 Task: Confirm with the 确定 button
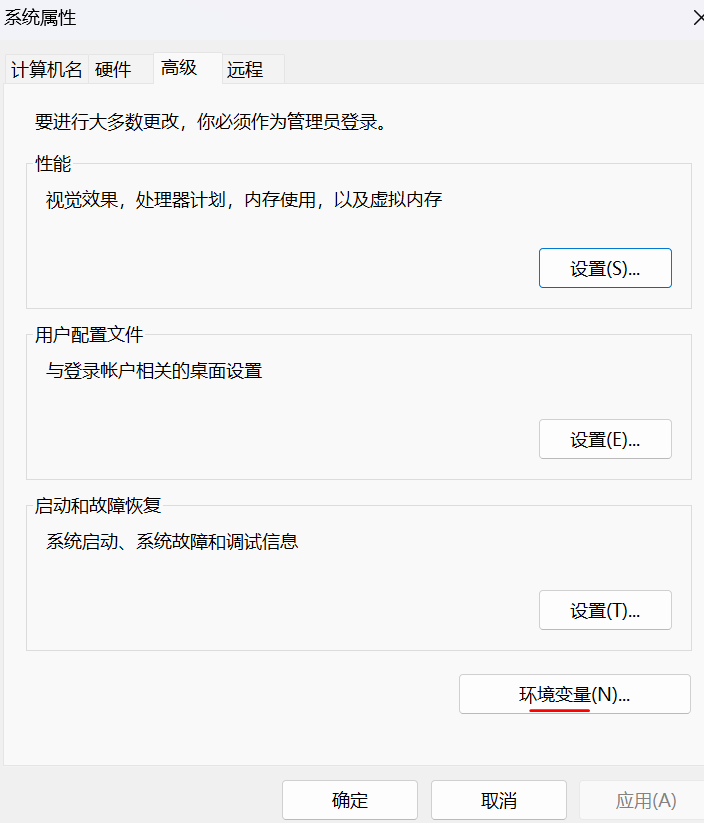coord(350,800)
